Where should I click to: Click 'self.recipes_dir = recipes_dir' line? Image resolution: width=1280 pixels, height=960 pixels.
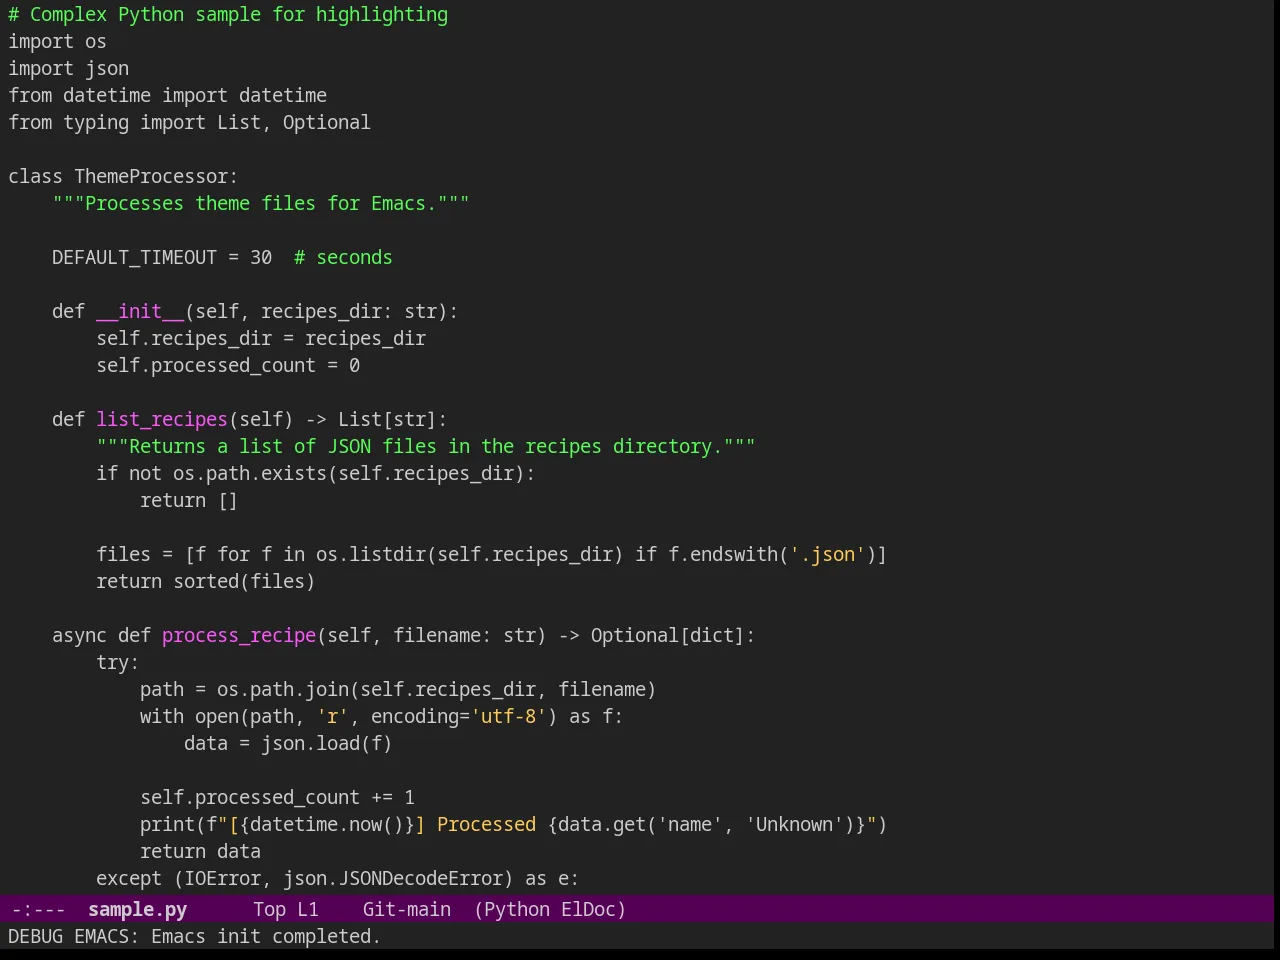coord(261,338)
